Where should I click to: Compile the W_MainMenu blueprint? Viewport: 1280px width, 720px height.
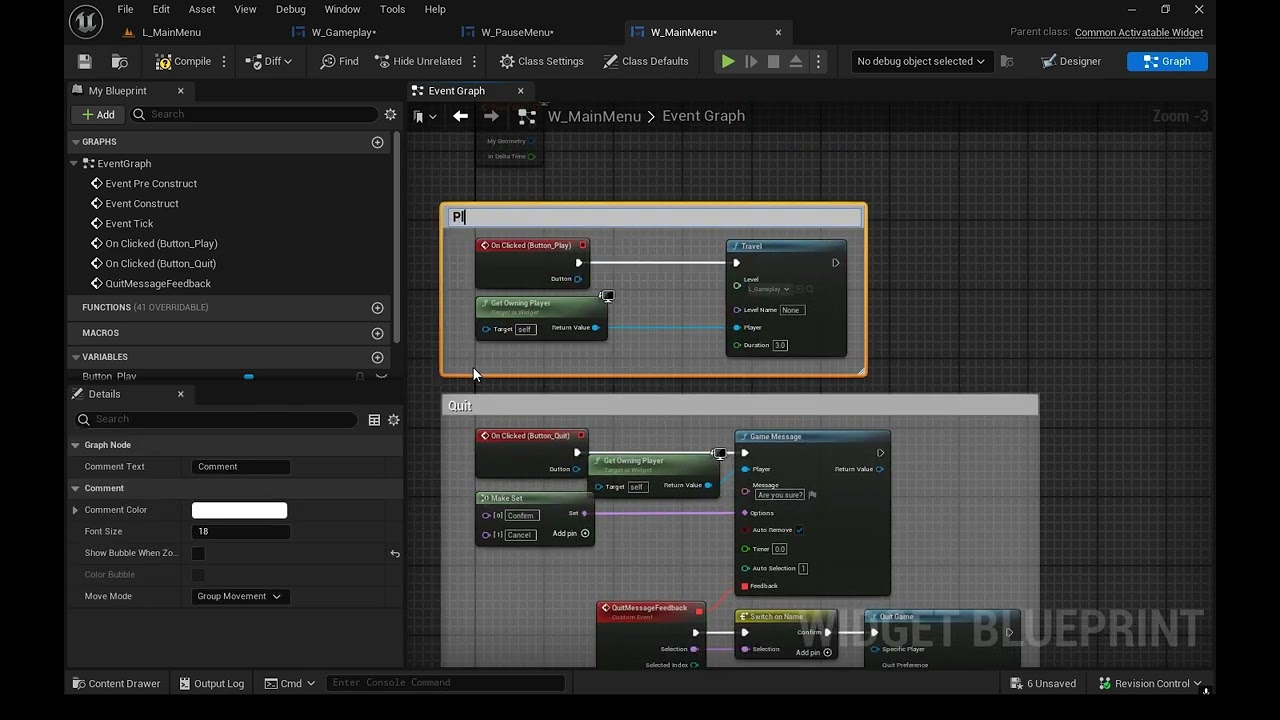183,61
